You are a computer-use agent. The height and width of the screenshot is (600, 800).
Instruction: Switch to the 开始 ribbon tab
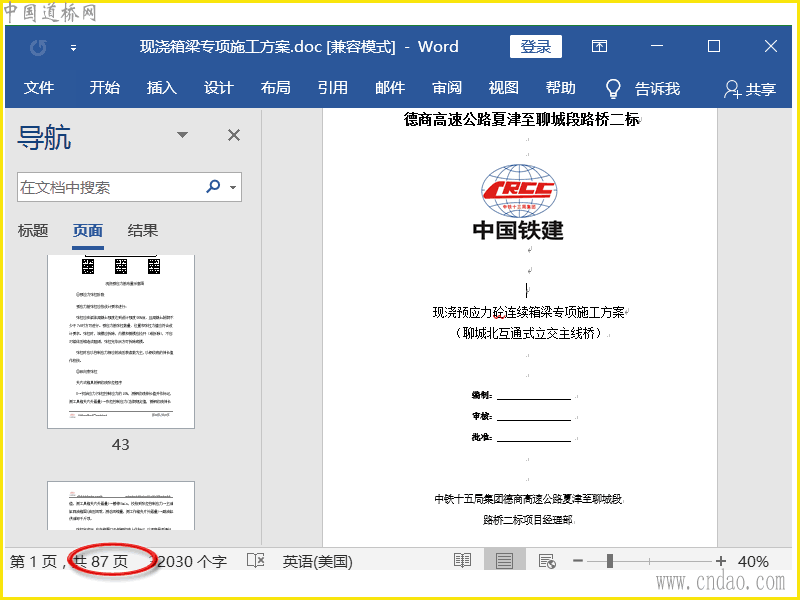[x=105, y=88]
